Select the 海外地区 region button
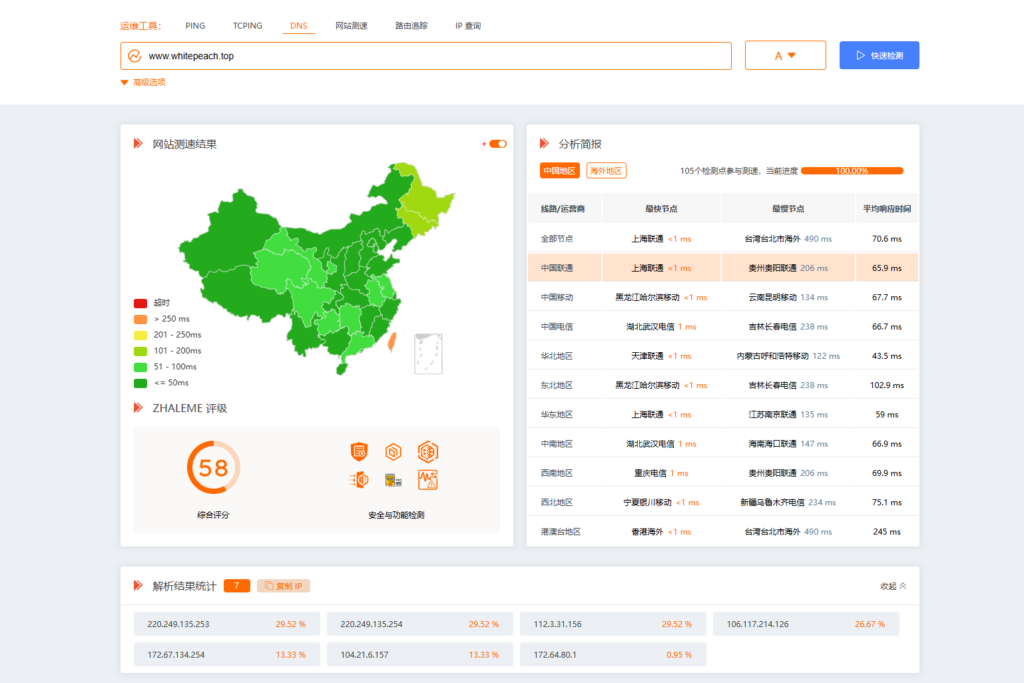This screenshot has height=683, width=1024. pyautogui.click(x=606, y=170)
